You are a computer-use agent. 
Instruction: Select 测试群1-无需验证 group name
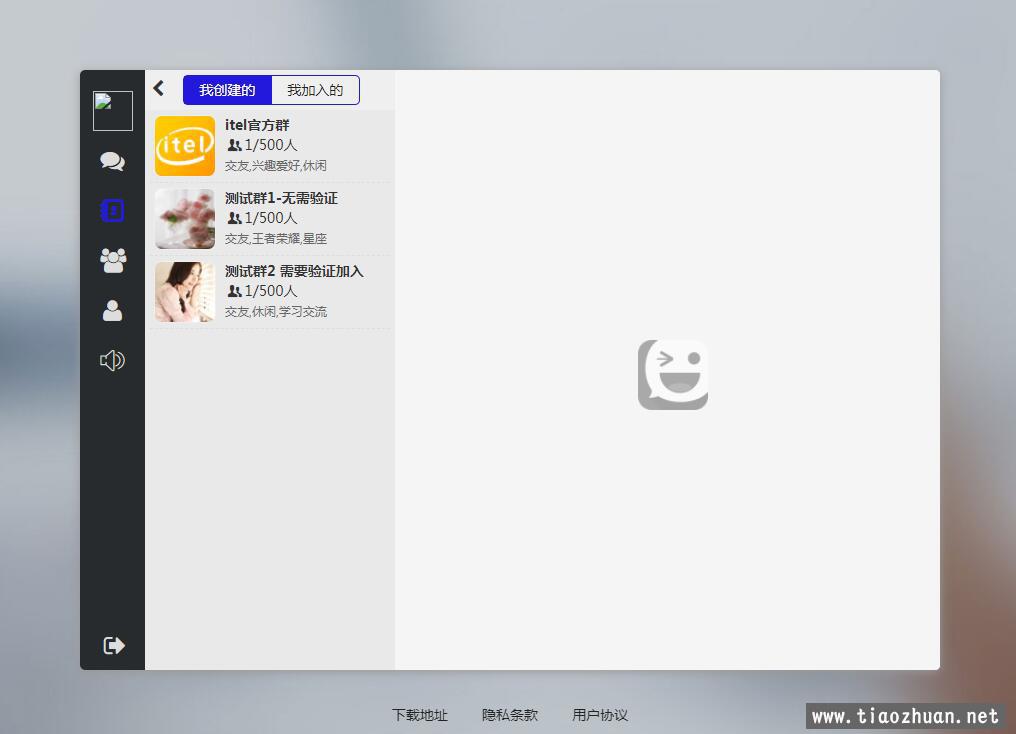click(281, 198)
